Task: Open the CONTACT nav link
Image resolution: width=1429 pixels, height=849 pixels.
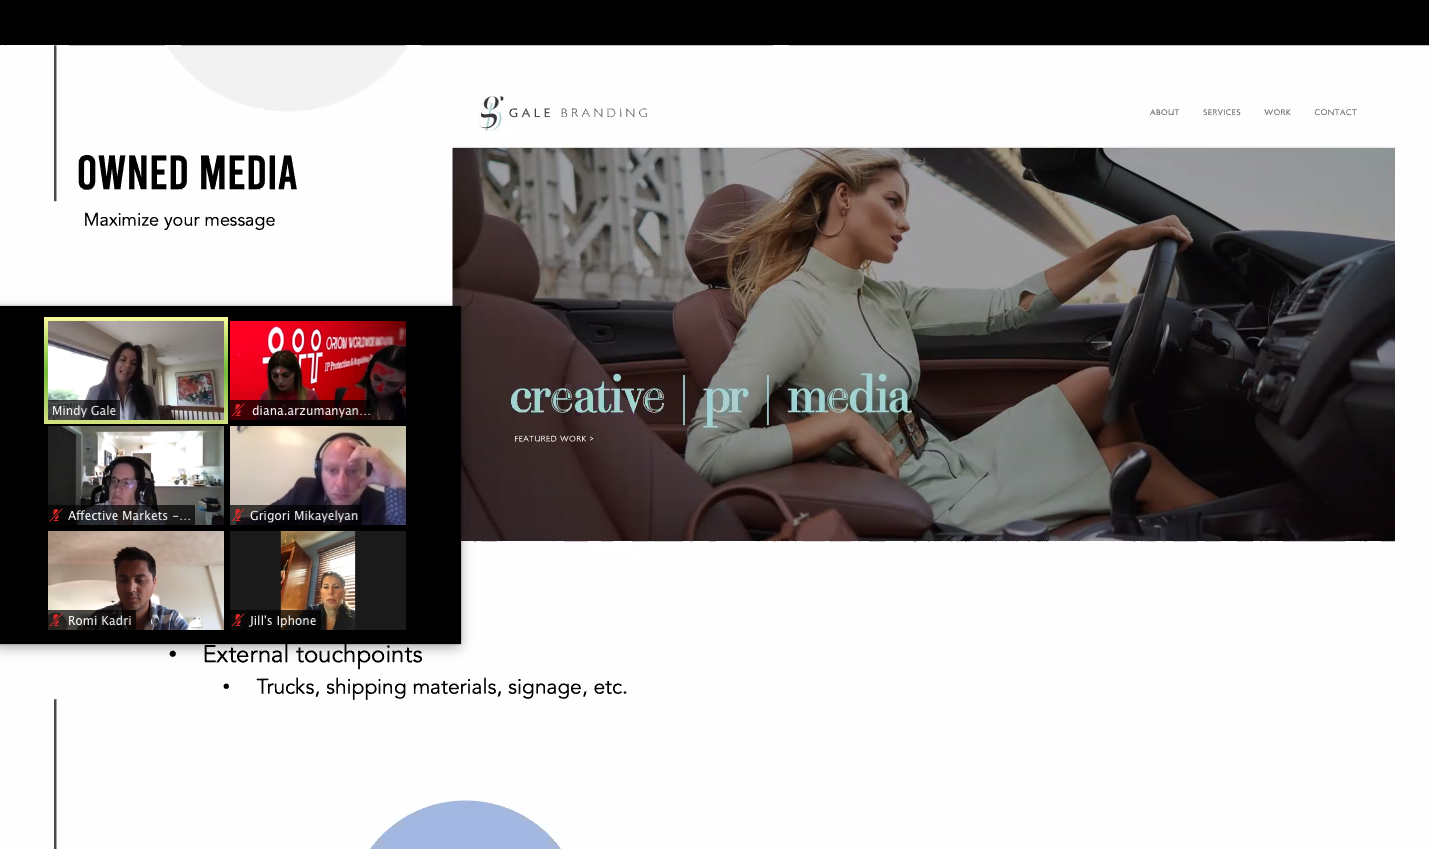Action: 1335,112
